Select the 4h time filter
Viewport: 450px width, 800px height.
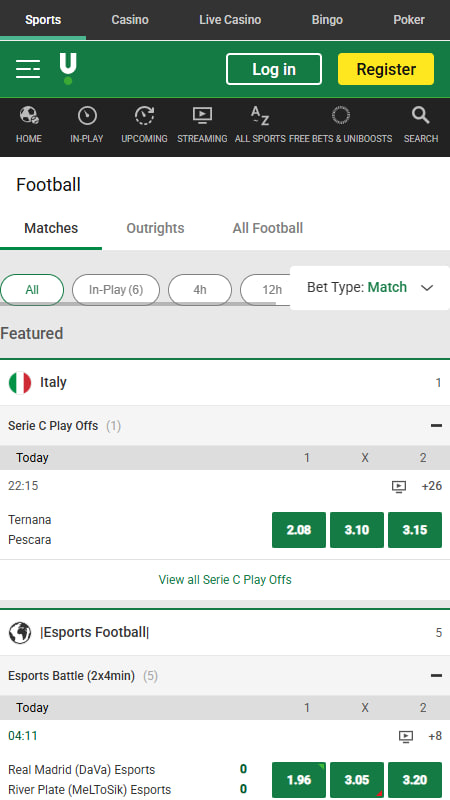200,290
